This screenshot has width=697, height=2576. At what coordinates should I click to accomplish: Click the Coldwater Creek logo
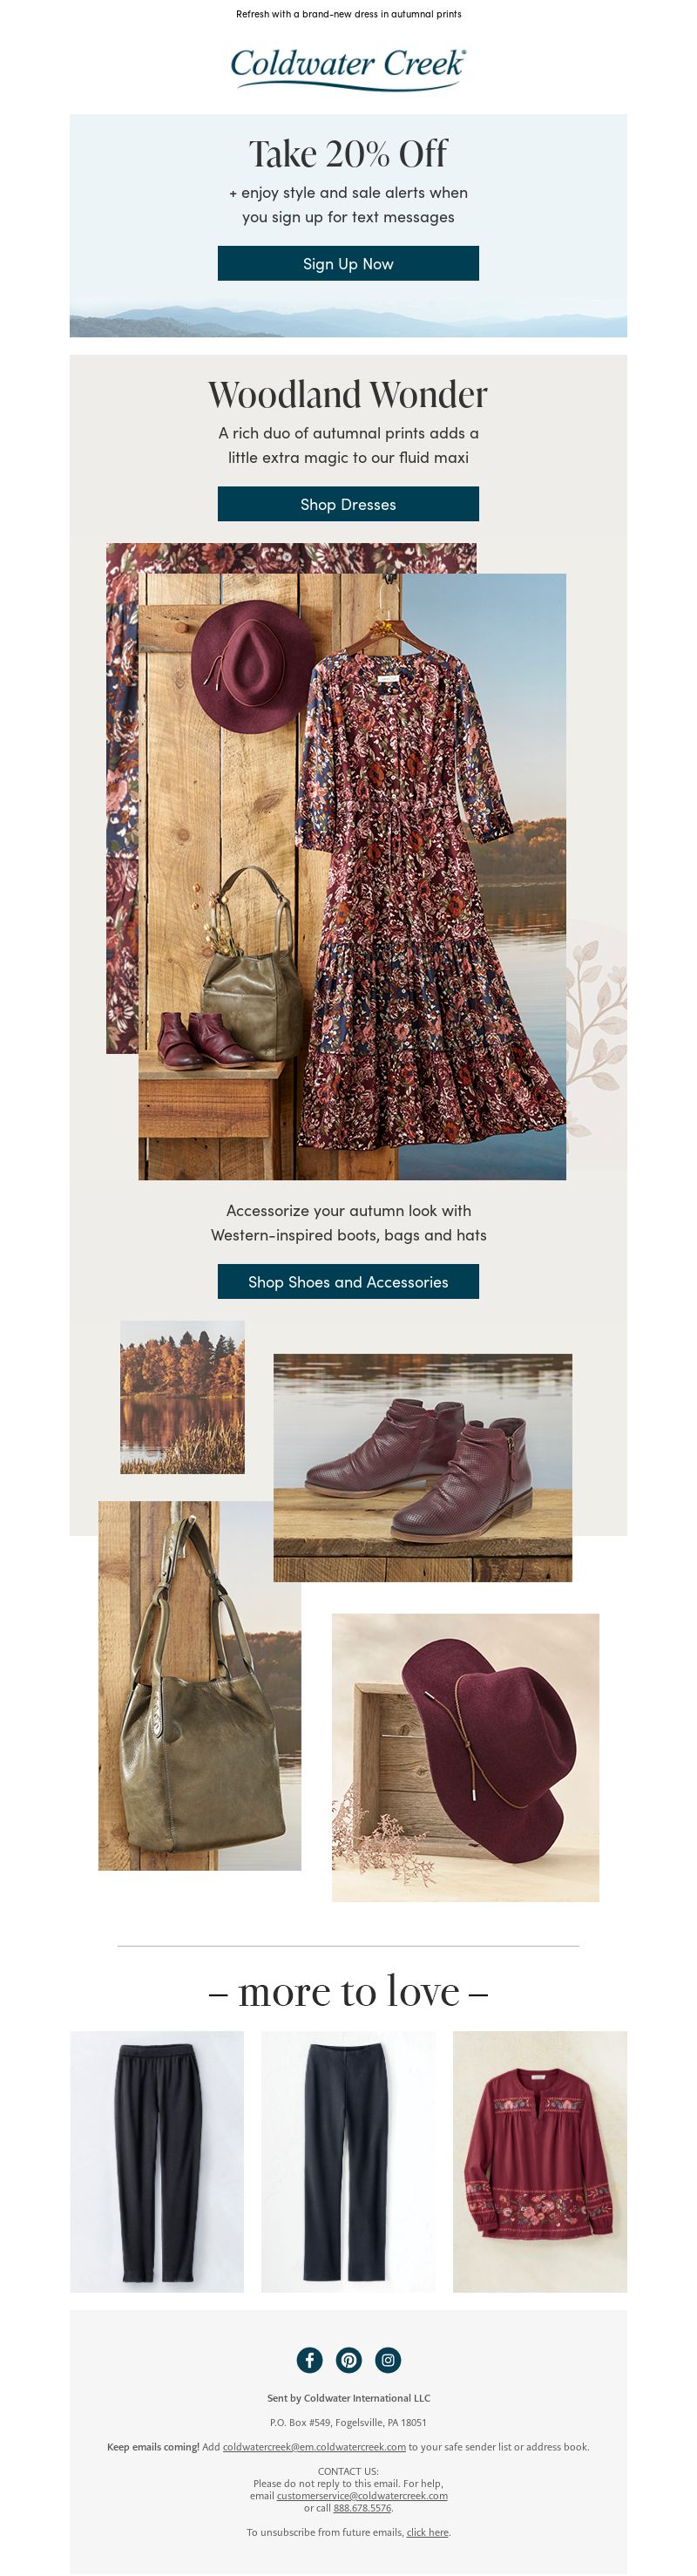(348, 68)
